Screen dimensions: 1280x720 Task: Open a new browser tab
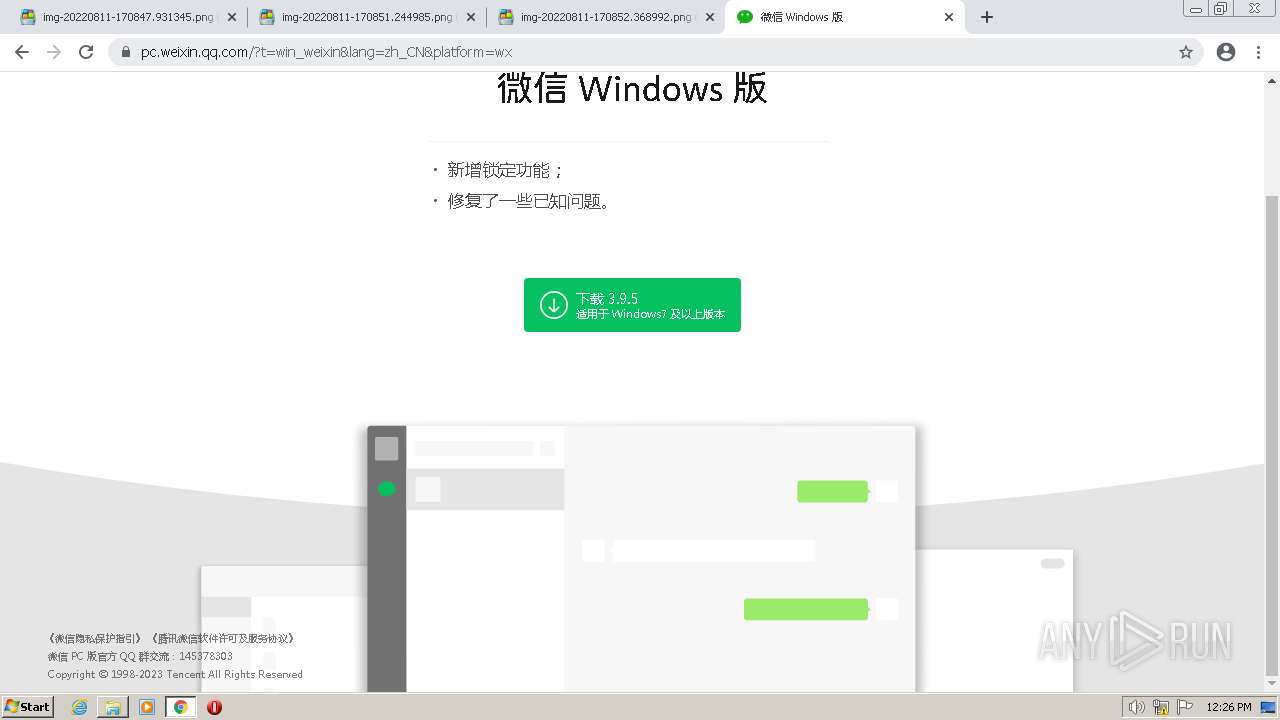tap(987, 17)
